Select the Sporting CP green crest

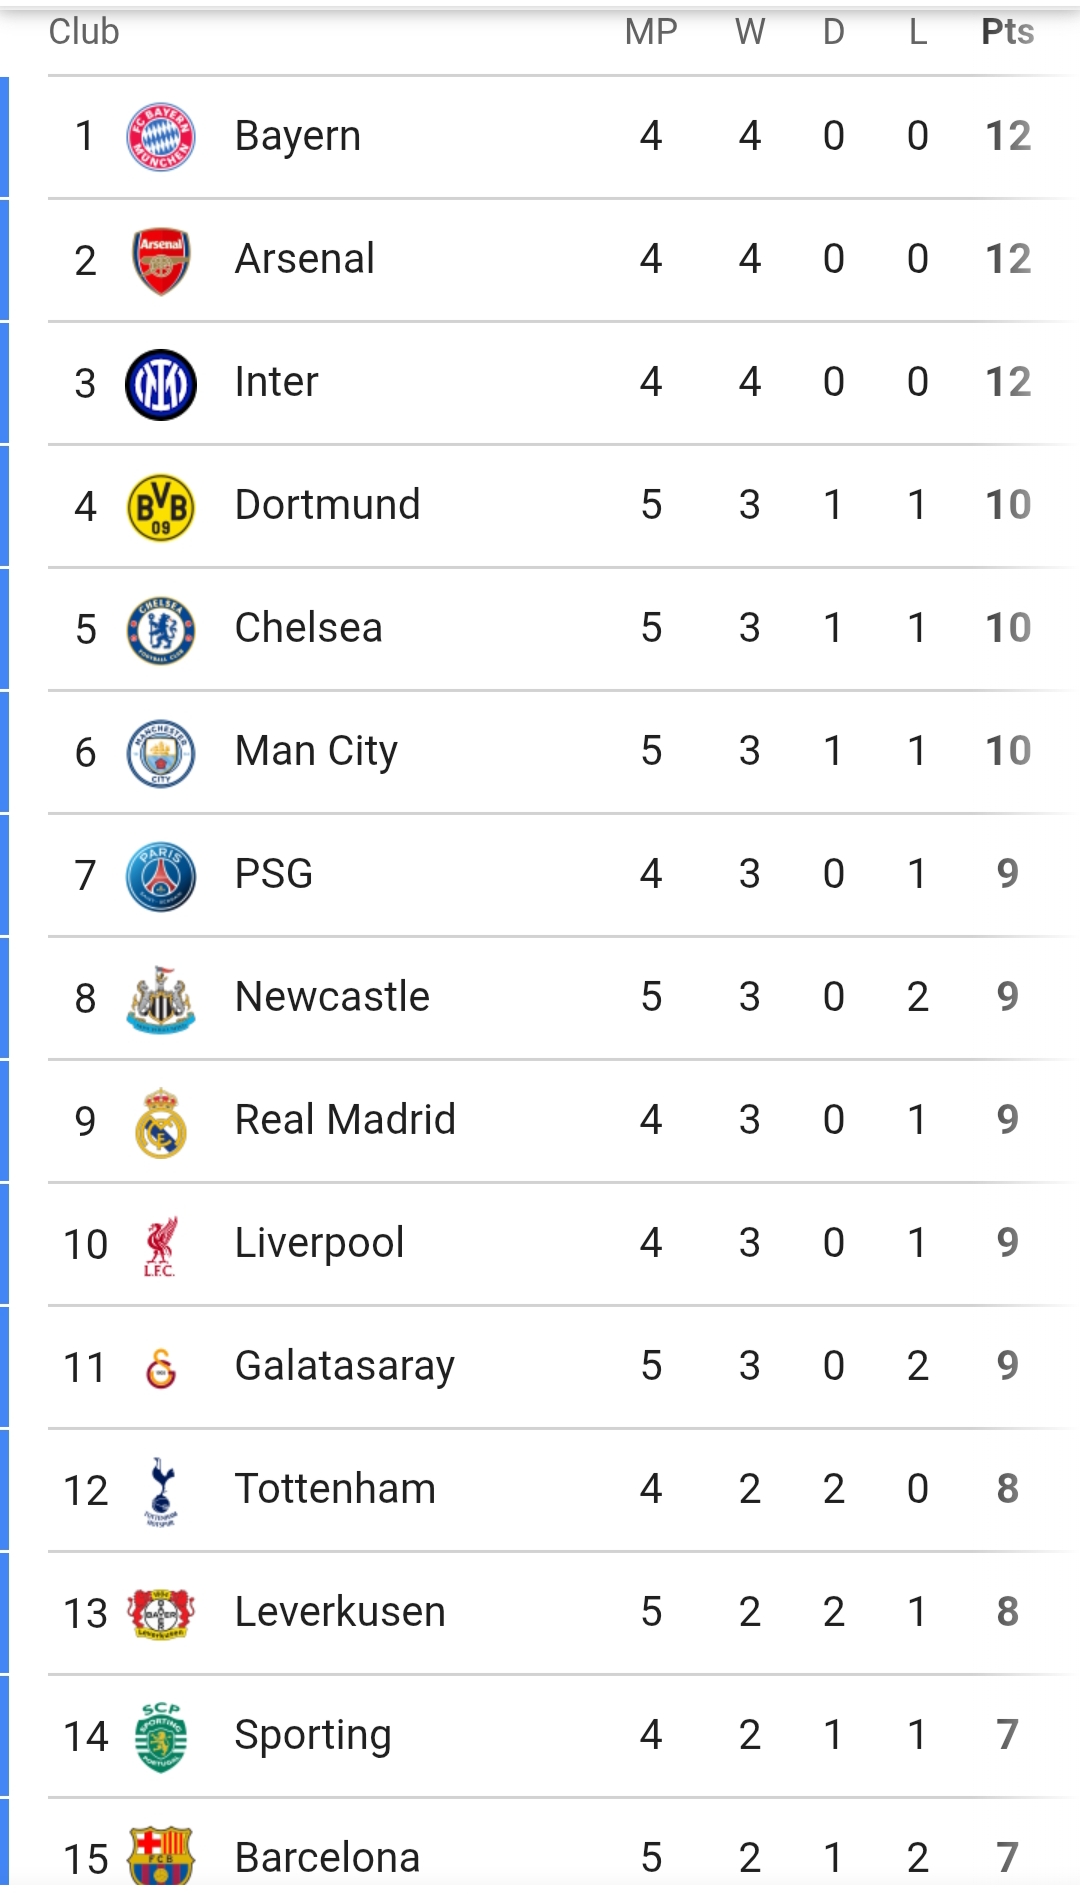pos(160,1737)
